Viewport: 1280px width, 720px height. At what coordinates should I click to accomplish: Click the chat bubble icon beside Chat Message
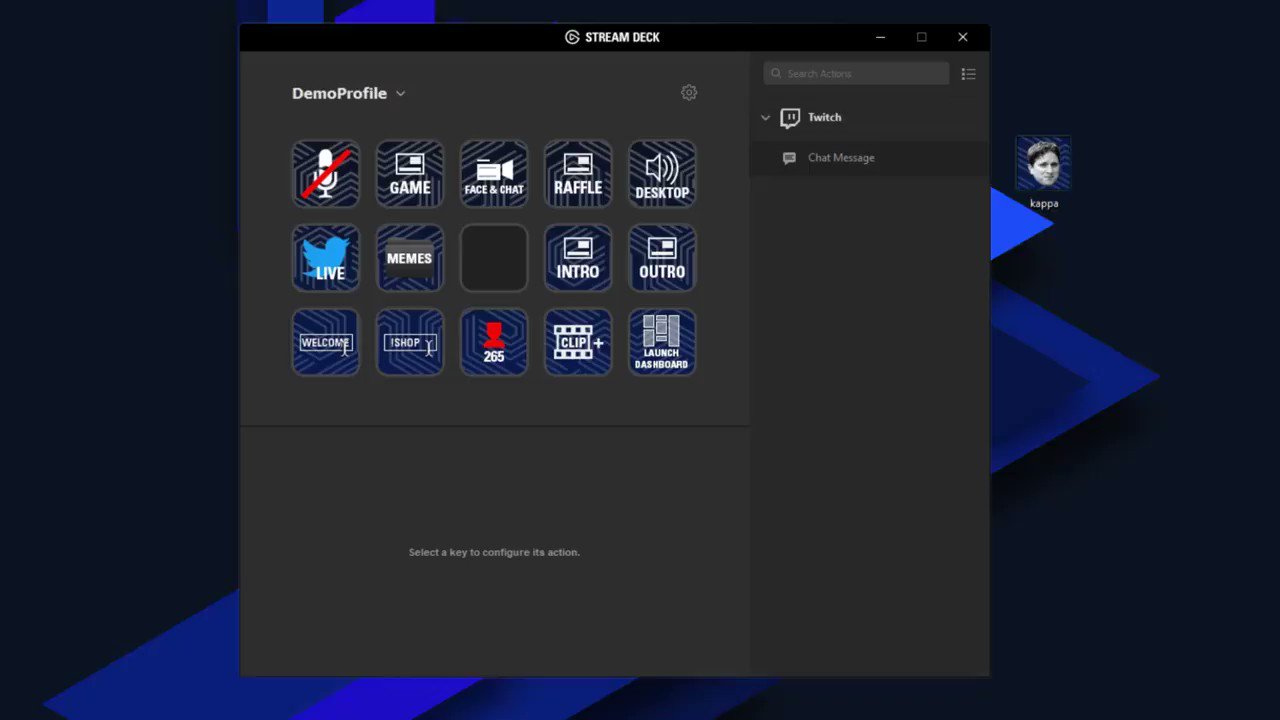click(789, 158)
